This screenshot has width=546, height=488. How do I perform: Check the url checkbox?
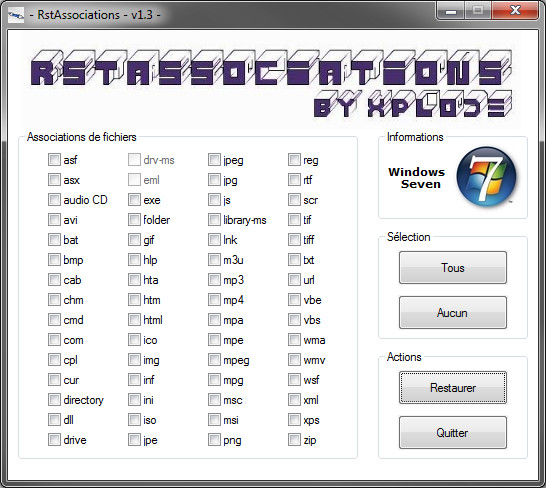[x=295, y=280]
